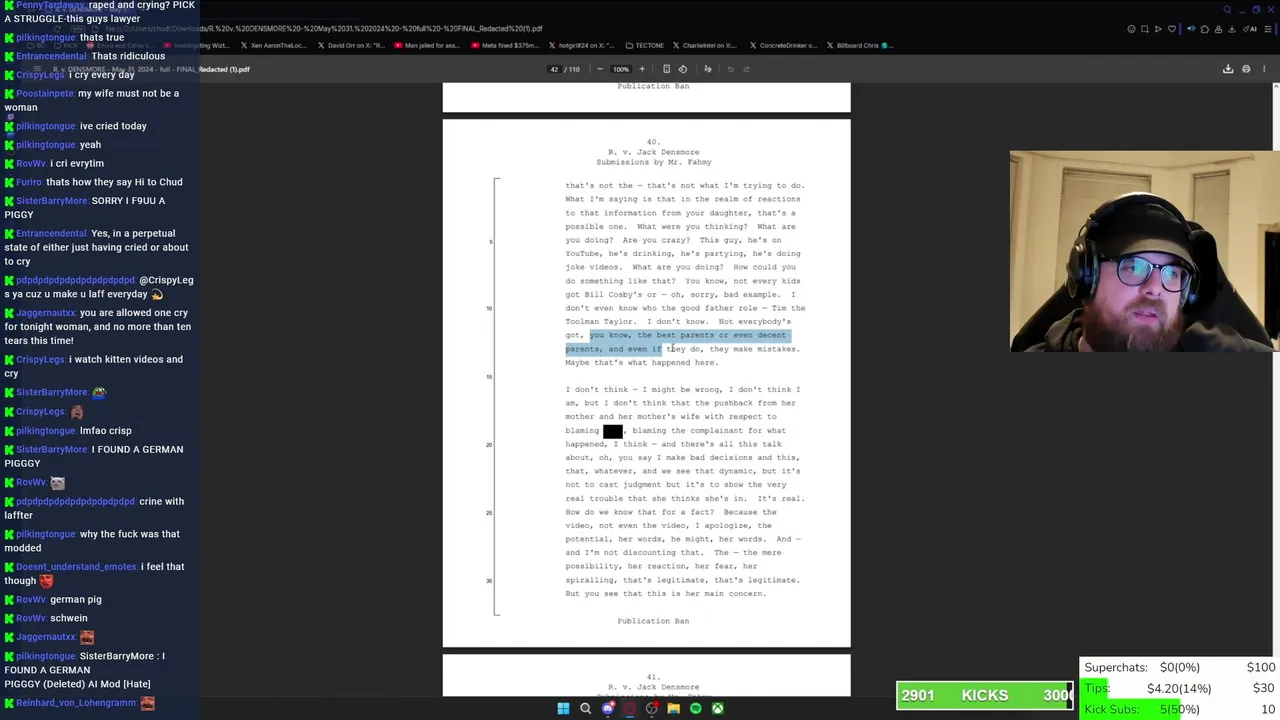Click the snapshot square icon in address bar

1145,29
